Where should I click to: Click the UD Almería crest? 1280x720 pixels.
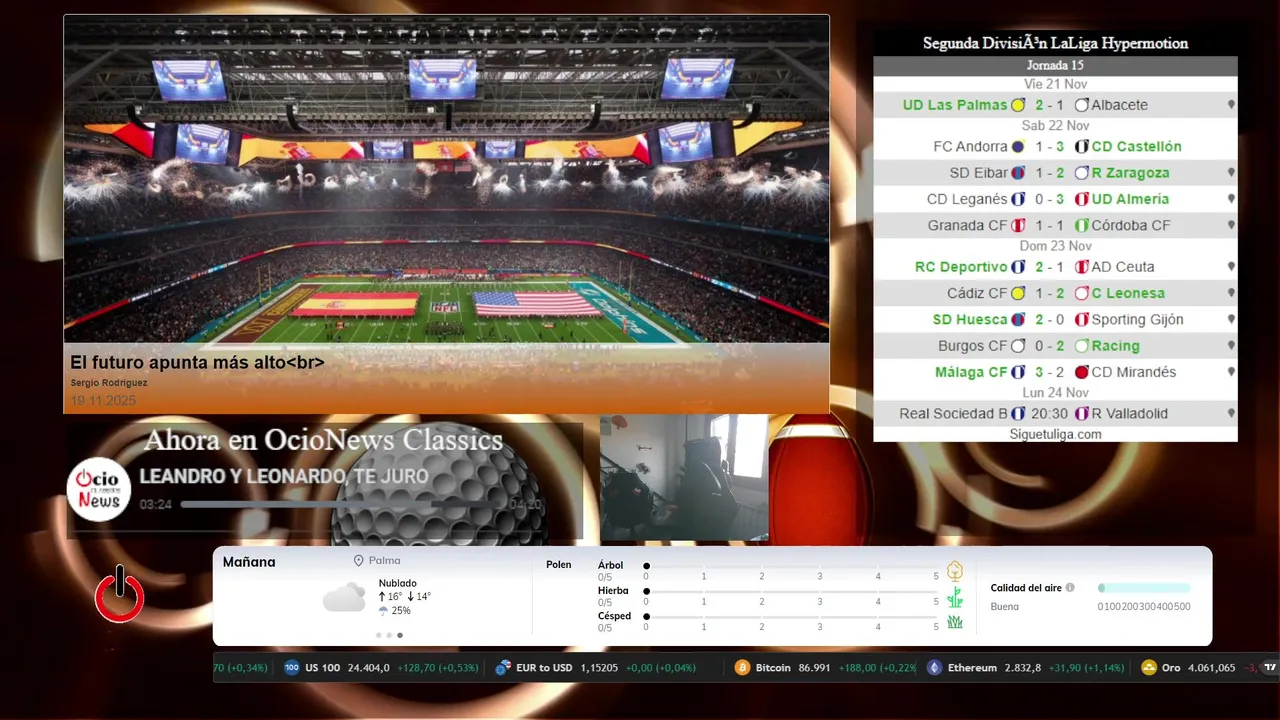(1081, 199)
